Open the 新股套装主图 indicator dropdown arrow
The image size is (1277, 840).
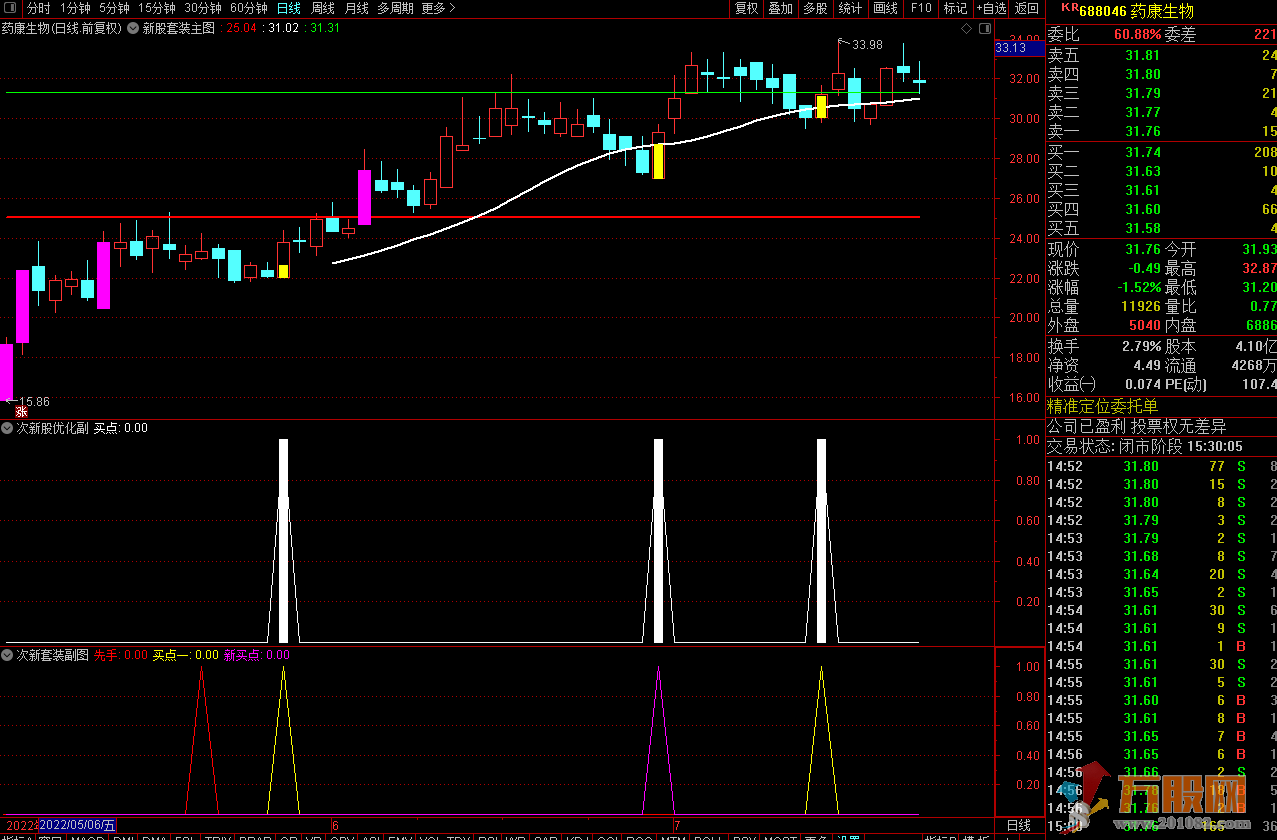[x=133, y=28]
